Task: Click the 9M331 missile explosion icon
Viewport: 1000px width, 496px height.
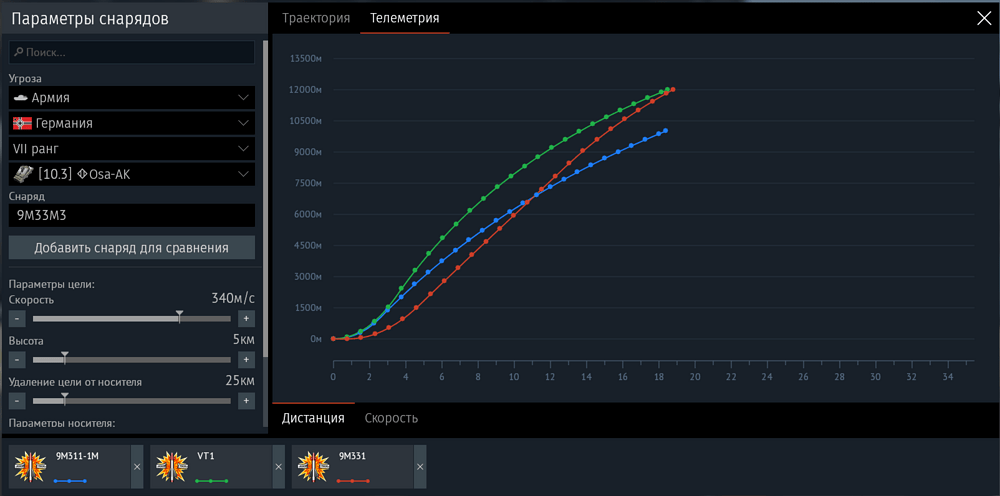Action: pyautogui.click(x=313, y=466)
